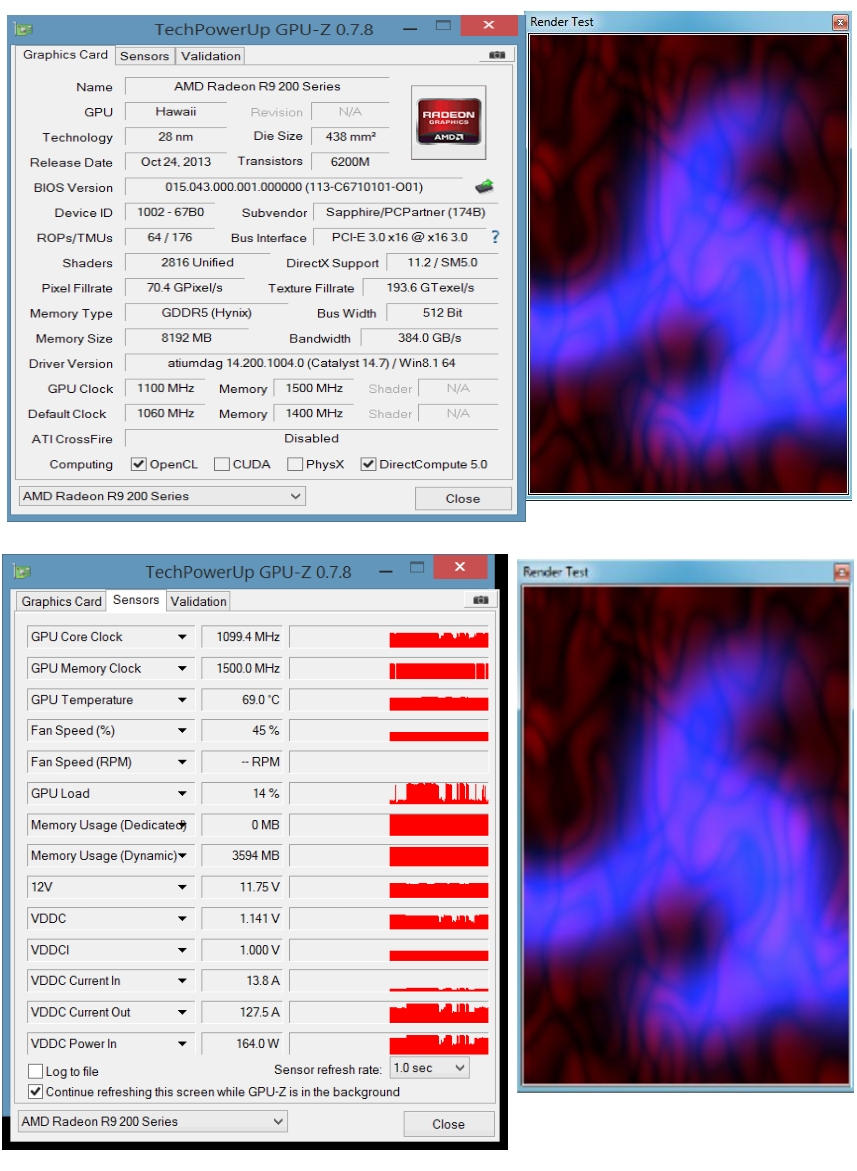Click the GPU Clock value 1100 MHz
857x1171 pixels.
[x=166, y=388]
